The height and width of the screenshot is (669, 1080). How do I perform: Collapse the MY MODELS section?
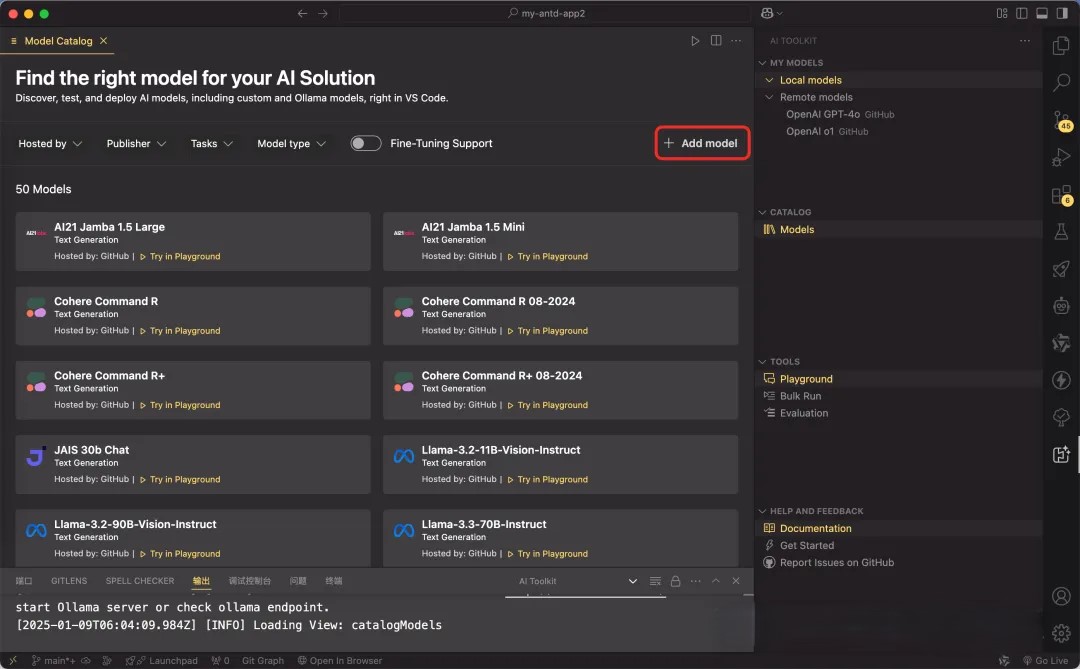click(x=762, y=63)
